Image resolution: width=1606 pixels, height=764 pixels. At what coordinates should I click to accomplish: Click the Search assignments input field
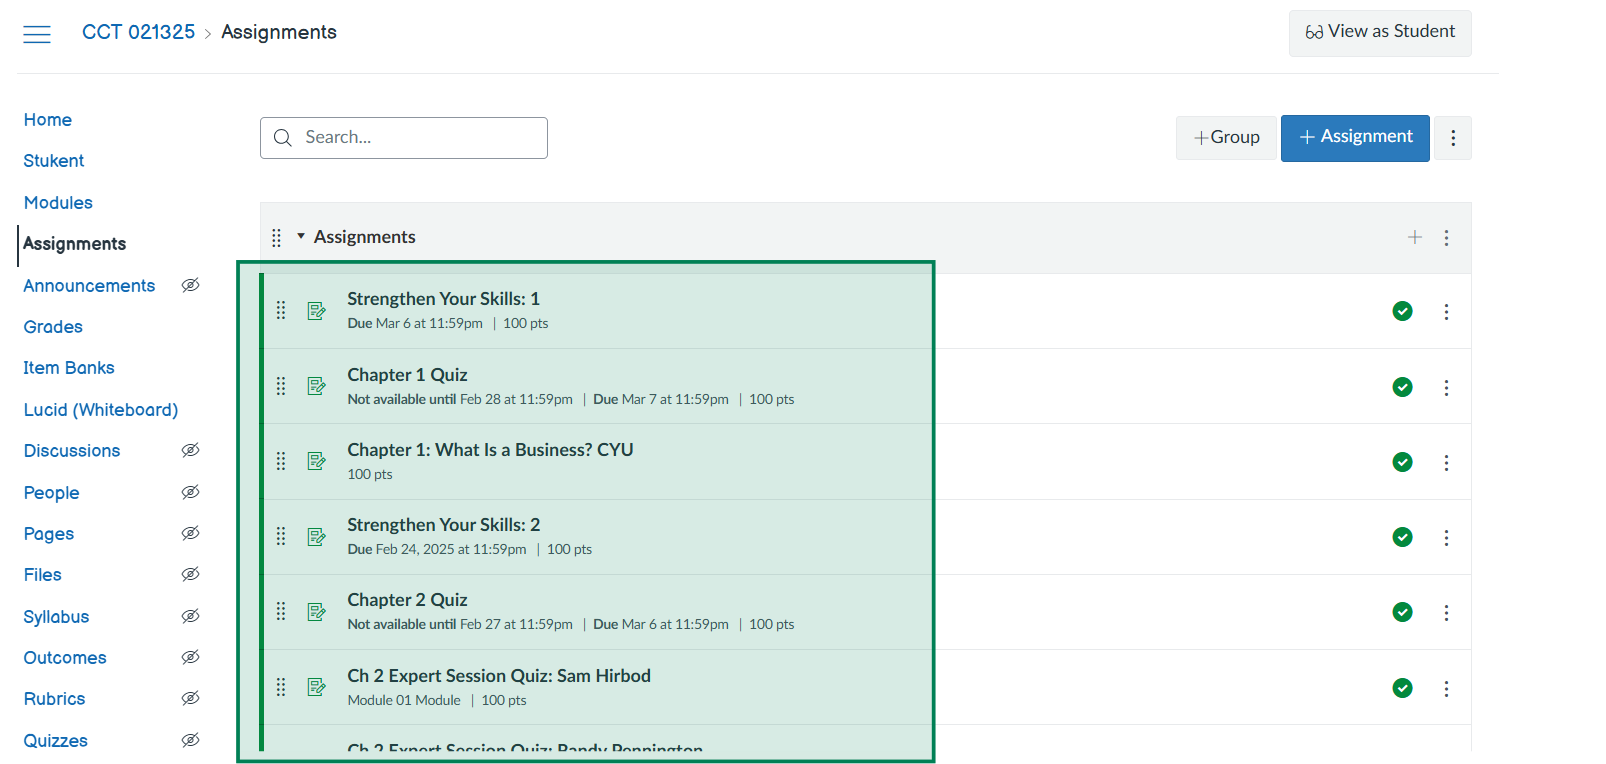pos(420,138)
